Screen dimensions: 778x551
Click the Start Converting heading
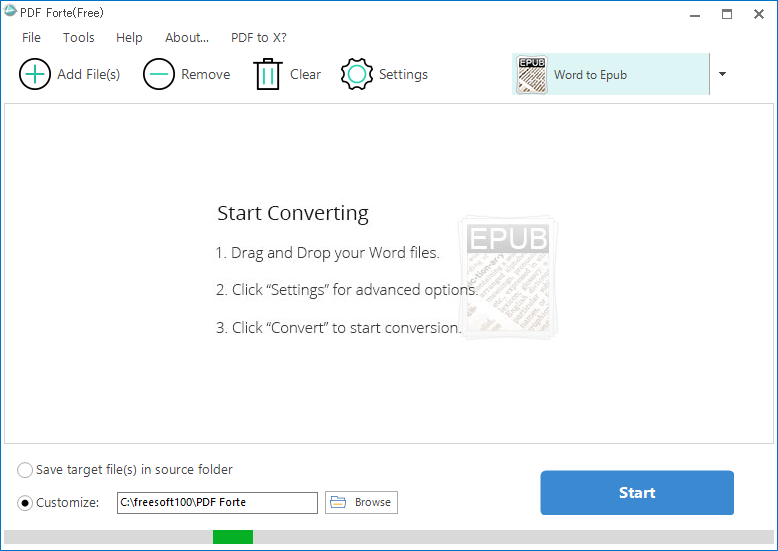[x=293, y=213]
